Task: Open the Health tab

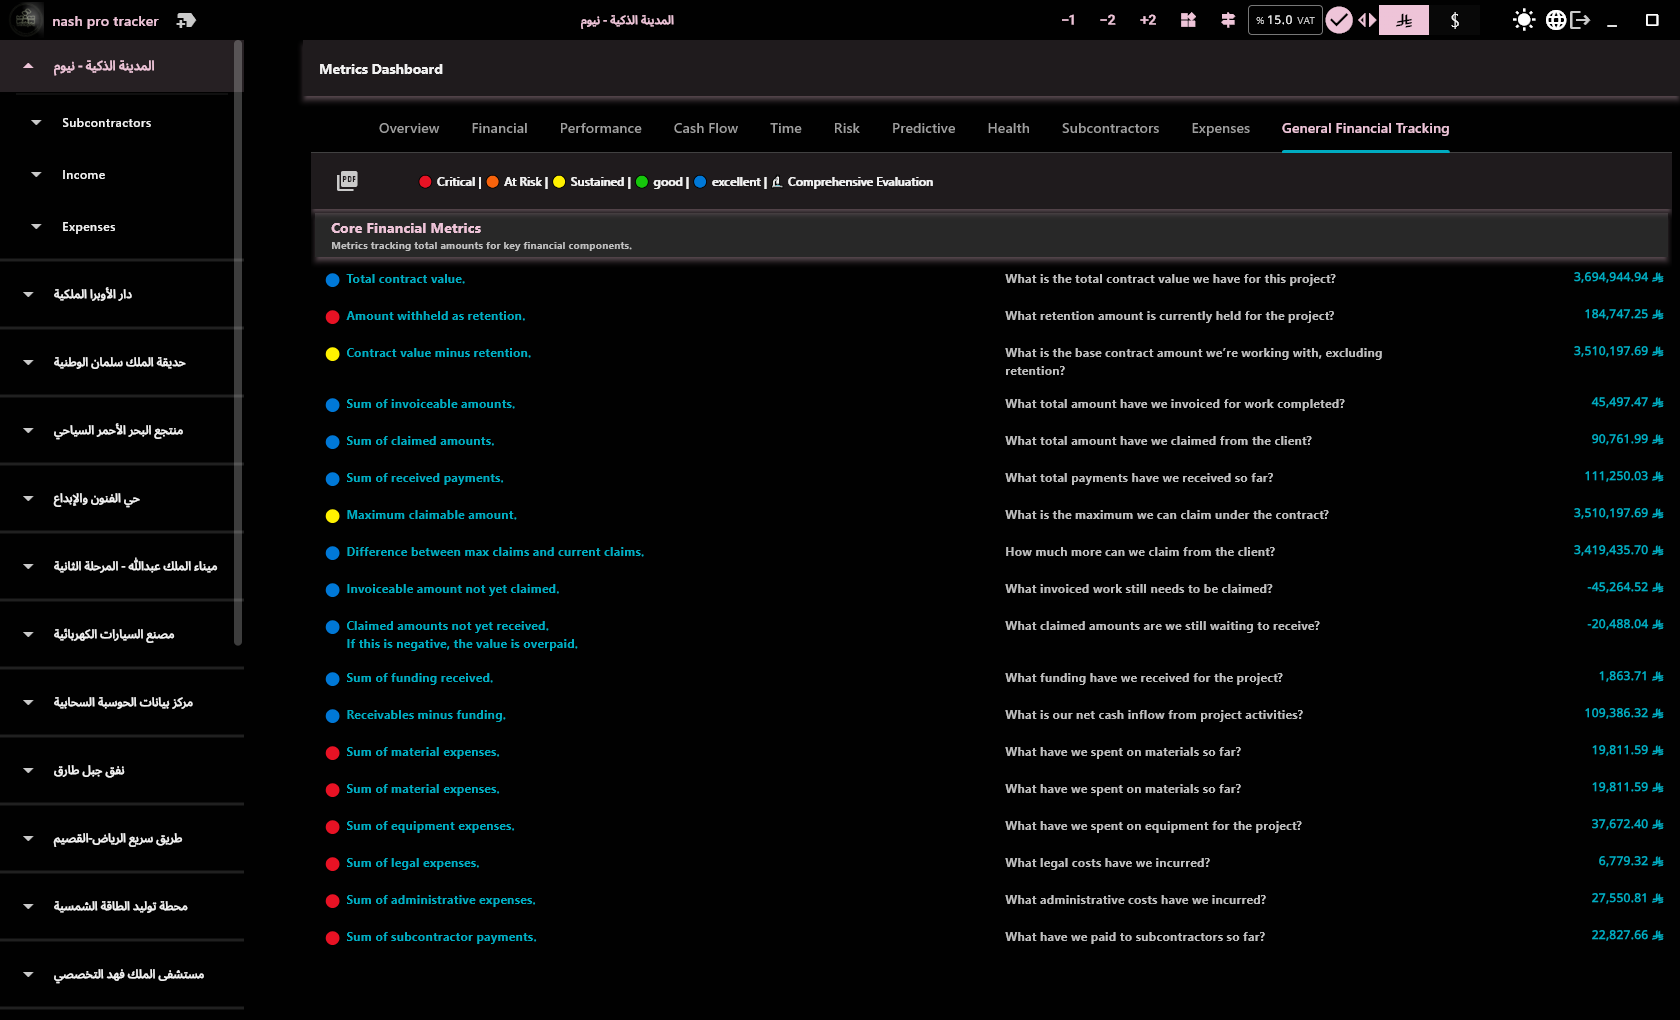Action: tap(1008, 128)
